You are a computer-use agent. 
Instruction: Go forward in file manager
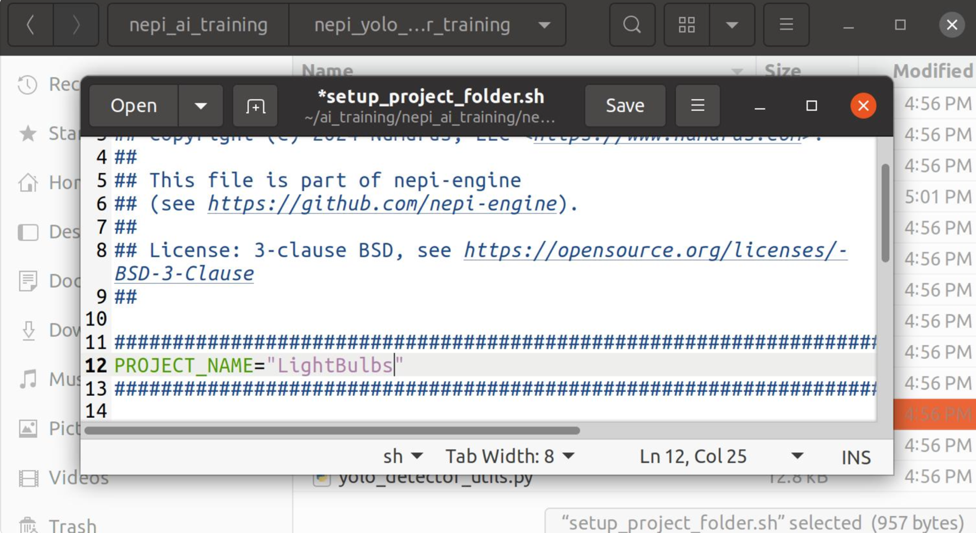coord(76,25)
